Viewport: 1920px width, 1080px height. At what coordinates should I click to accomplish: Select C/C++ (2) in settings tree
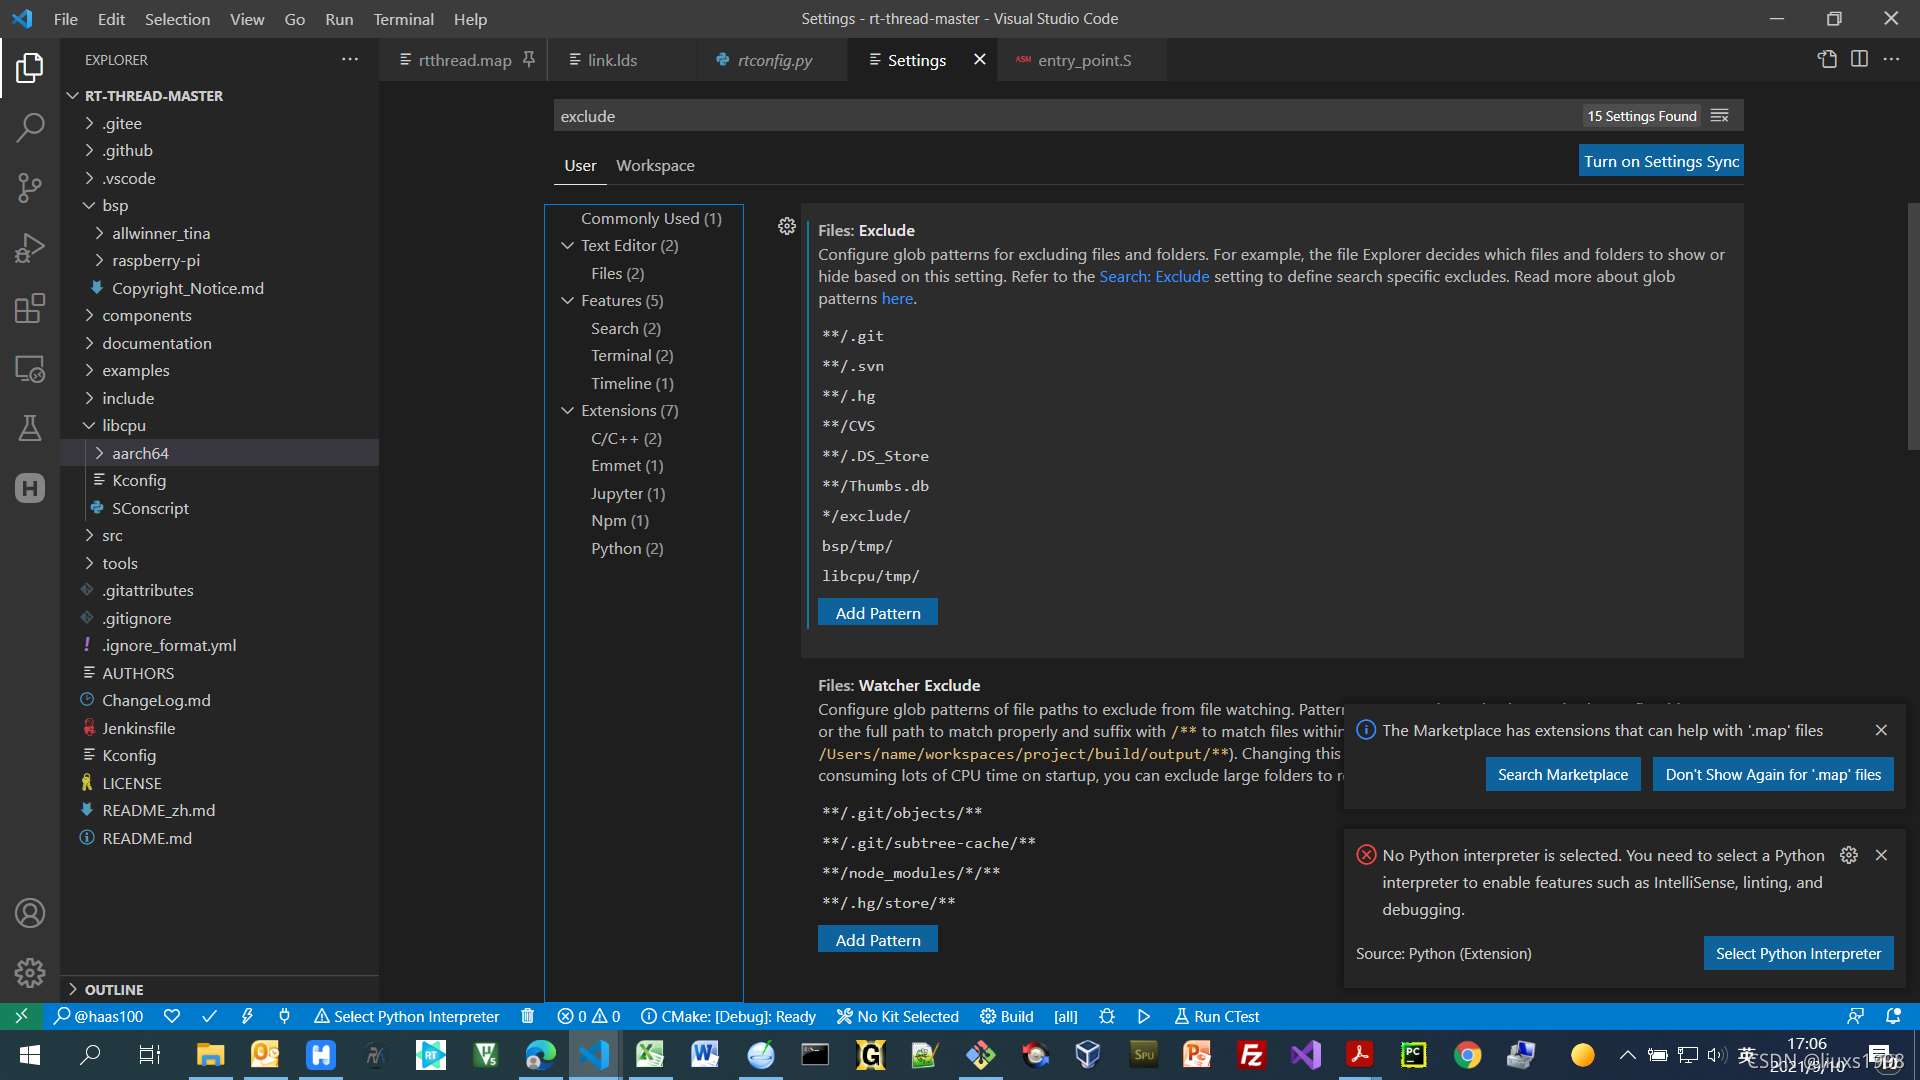point(626,438)
